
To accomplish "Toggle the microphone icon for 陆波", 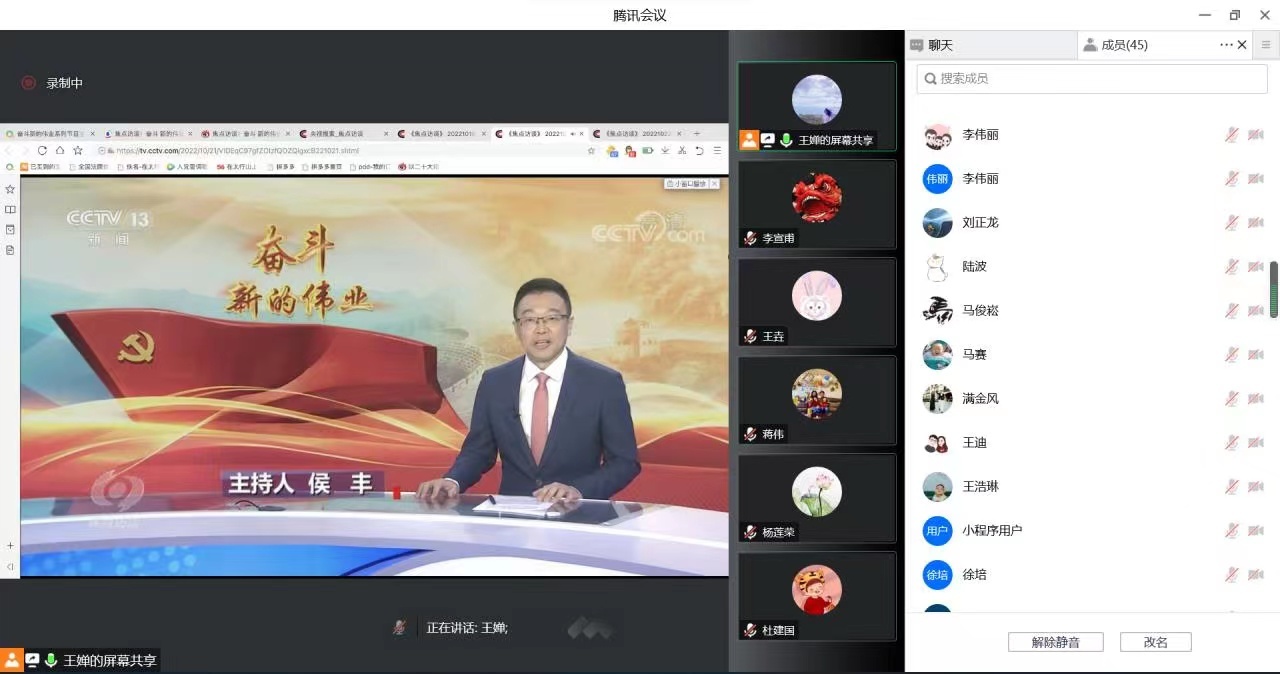I will [x=1232, y=266].
